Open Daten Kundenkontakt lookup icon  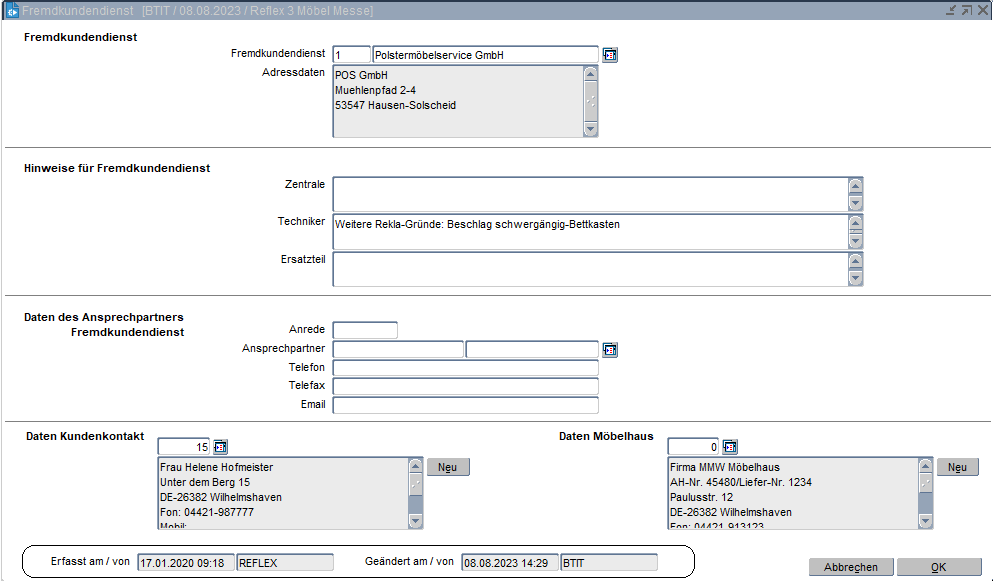pos(221,446)
